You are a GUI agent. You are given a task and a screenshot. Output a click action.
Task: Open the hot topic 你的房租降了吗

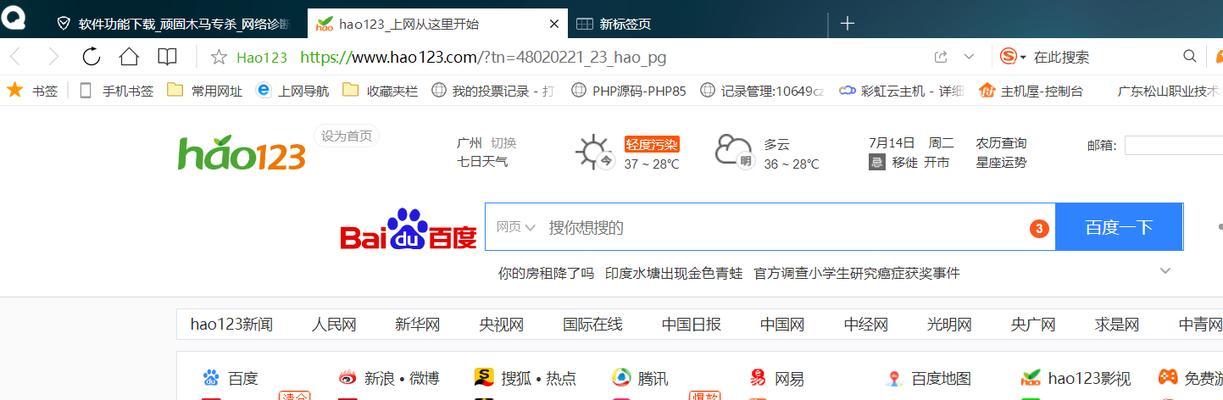[x=546, y=273]
